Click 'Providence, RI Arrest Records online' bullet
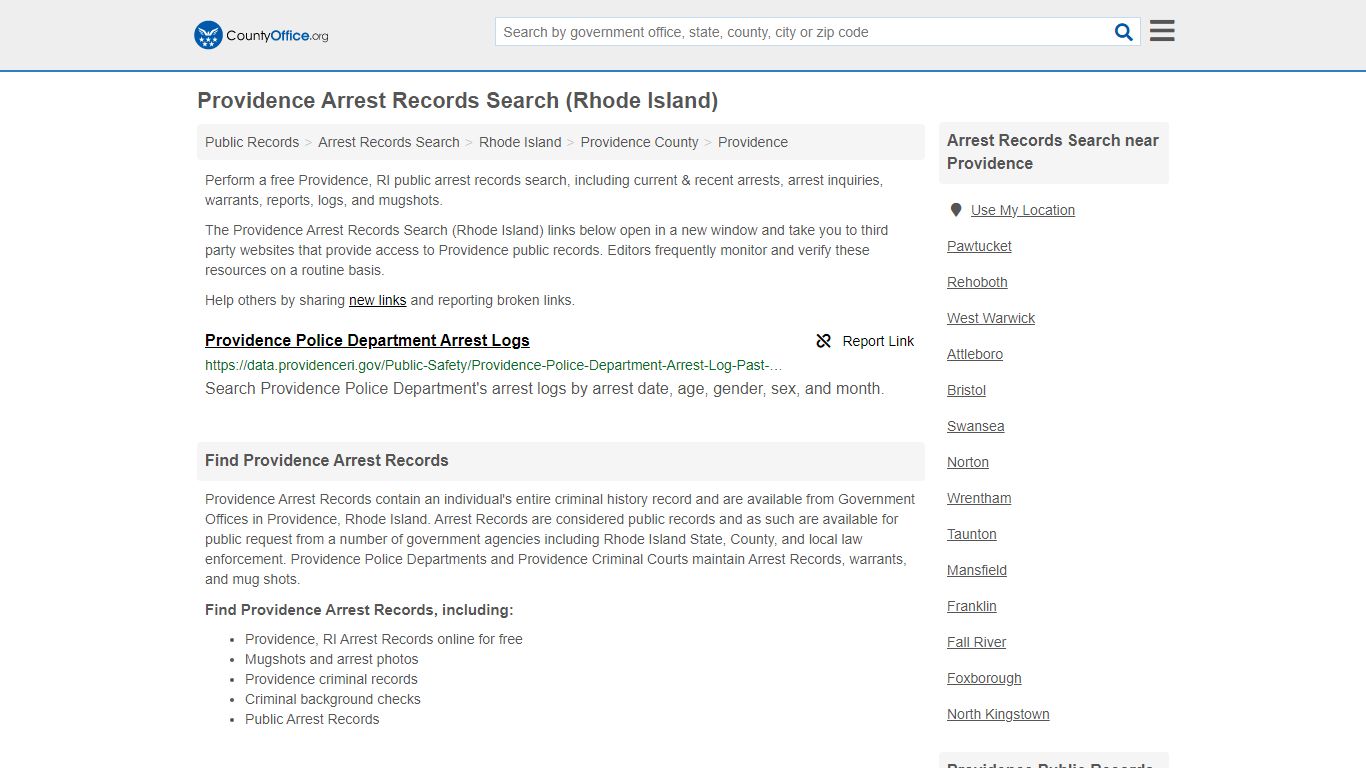 click(x=384, y=639)
